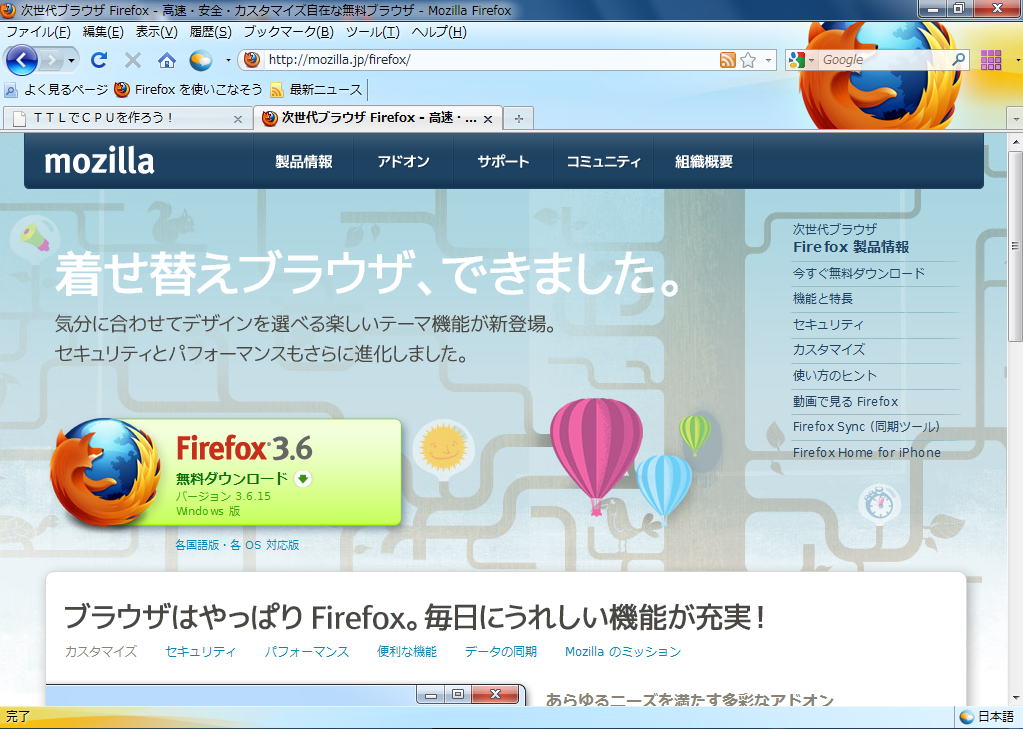Image resolution: width=1023 pixels, height=729 pixels.
Task: Click the large Firefox logo on the download button
Action: (105, 471)
